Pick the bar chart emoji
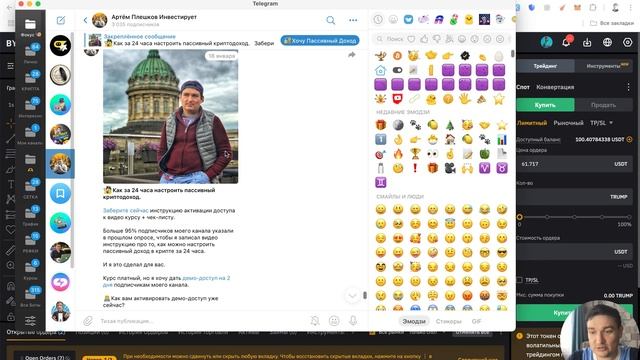 [x=502, y=140]
